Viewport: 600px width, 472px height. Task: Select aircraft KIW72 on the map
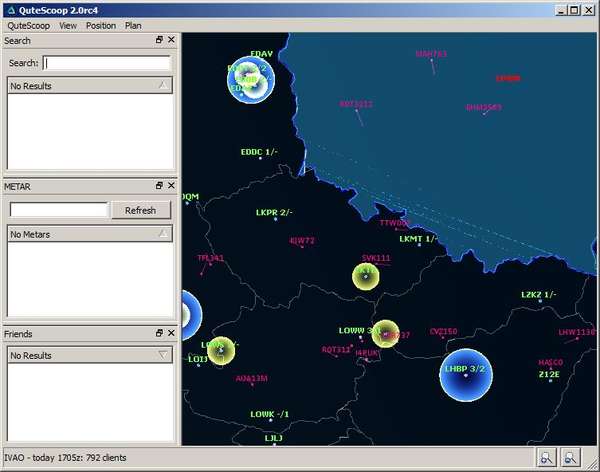302,241
